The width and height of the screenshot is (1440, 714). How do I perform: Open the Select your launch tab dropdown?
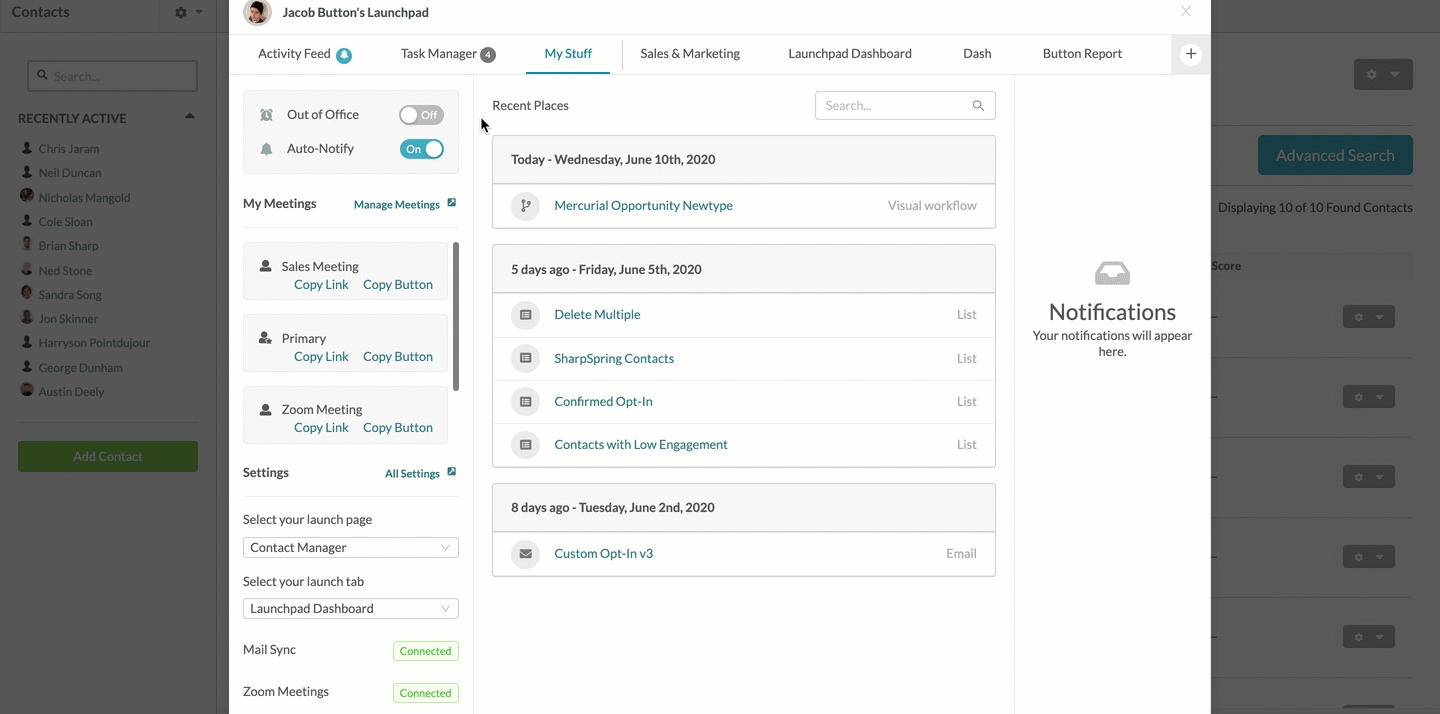tap(351, 609)
